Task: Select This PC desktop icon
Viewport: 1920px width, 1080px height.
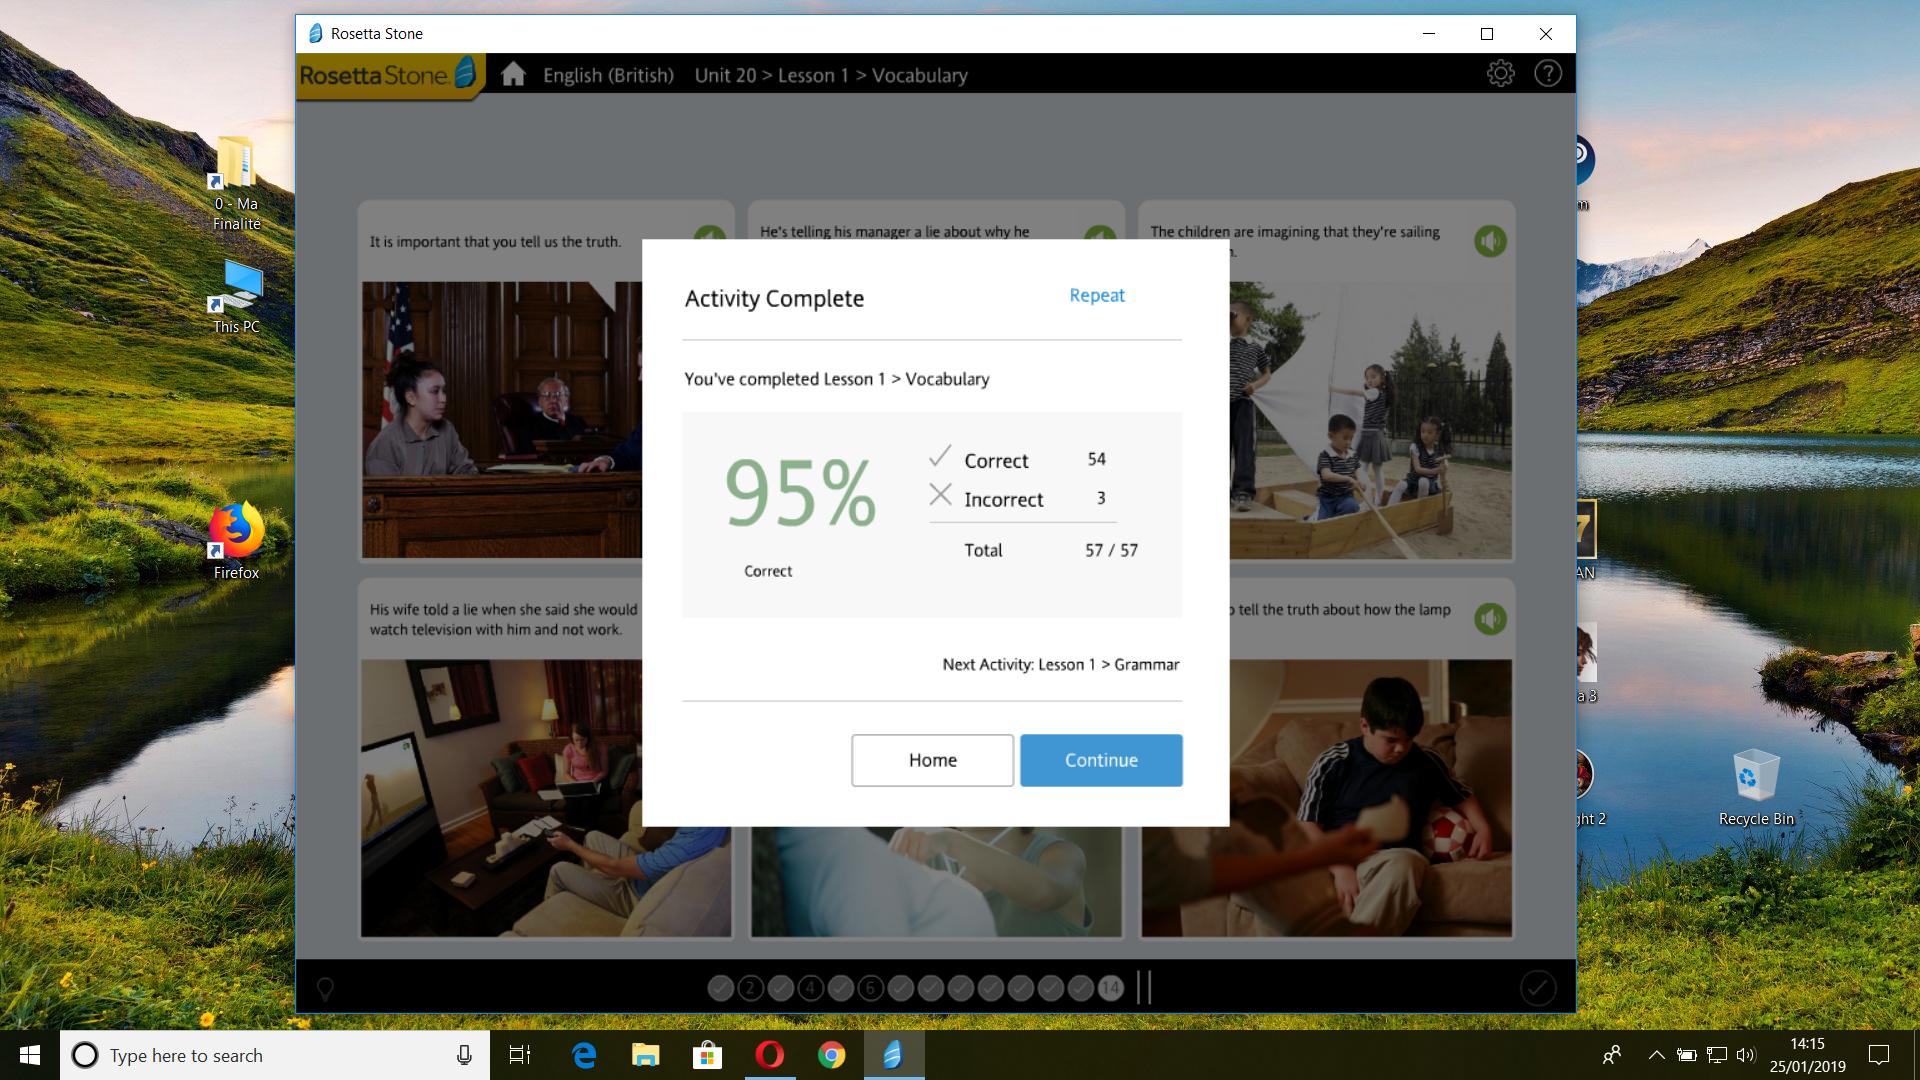Action: (236, 297)
